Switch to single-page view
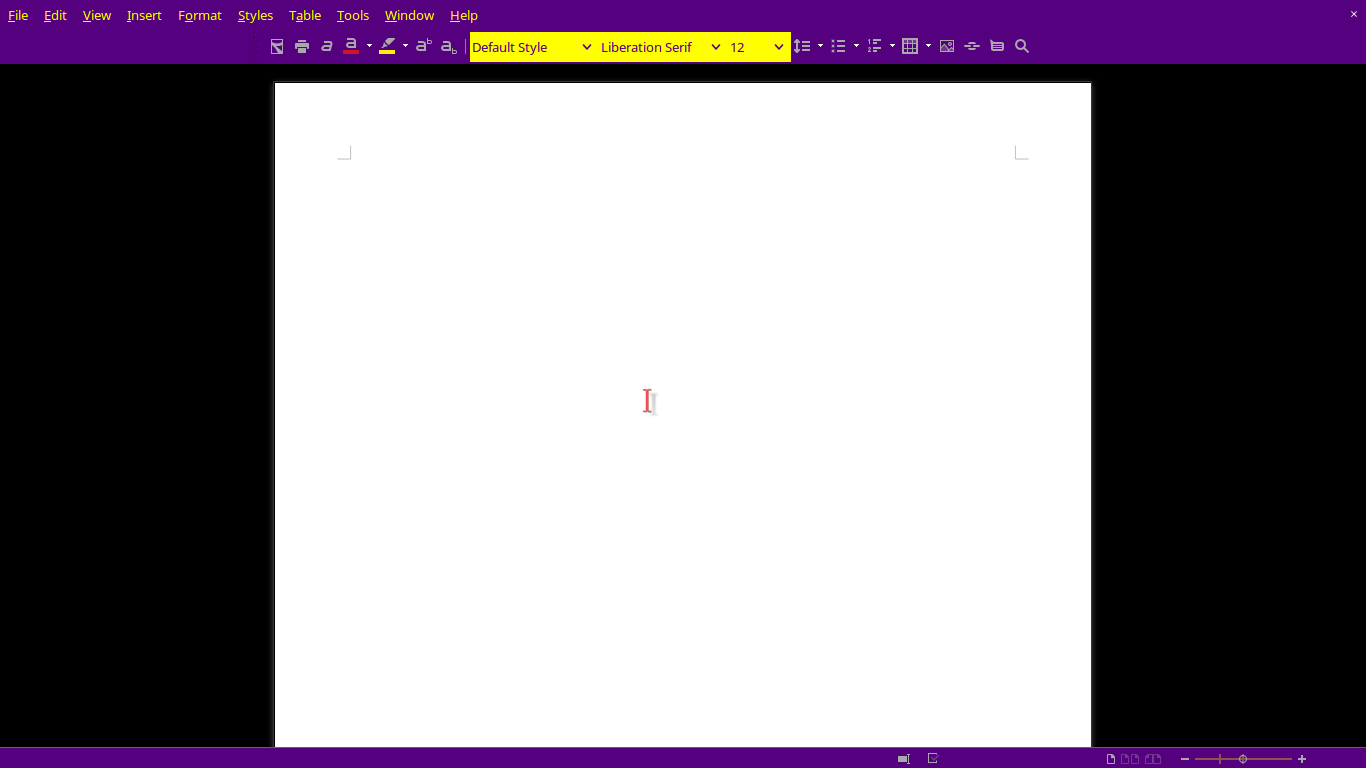This screenshot has height=768, width=1366. point(1111,759)
